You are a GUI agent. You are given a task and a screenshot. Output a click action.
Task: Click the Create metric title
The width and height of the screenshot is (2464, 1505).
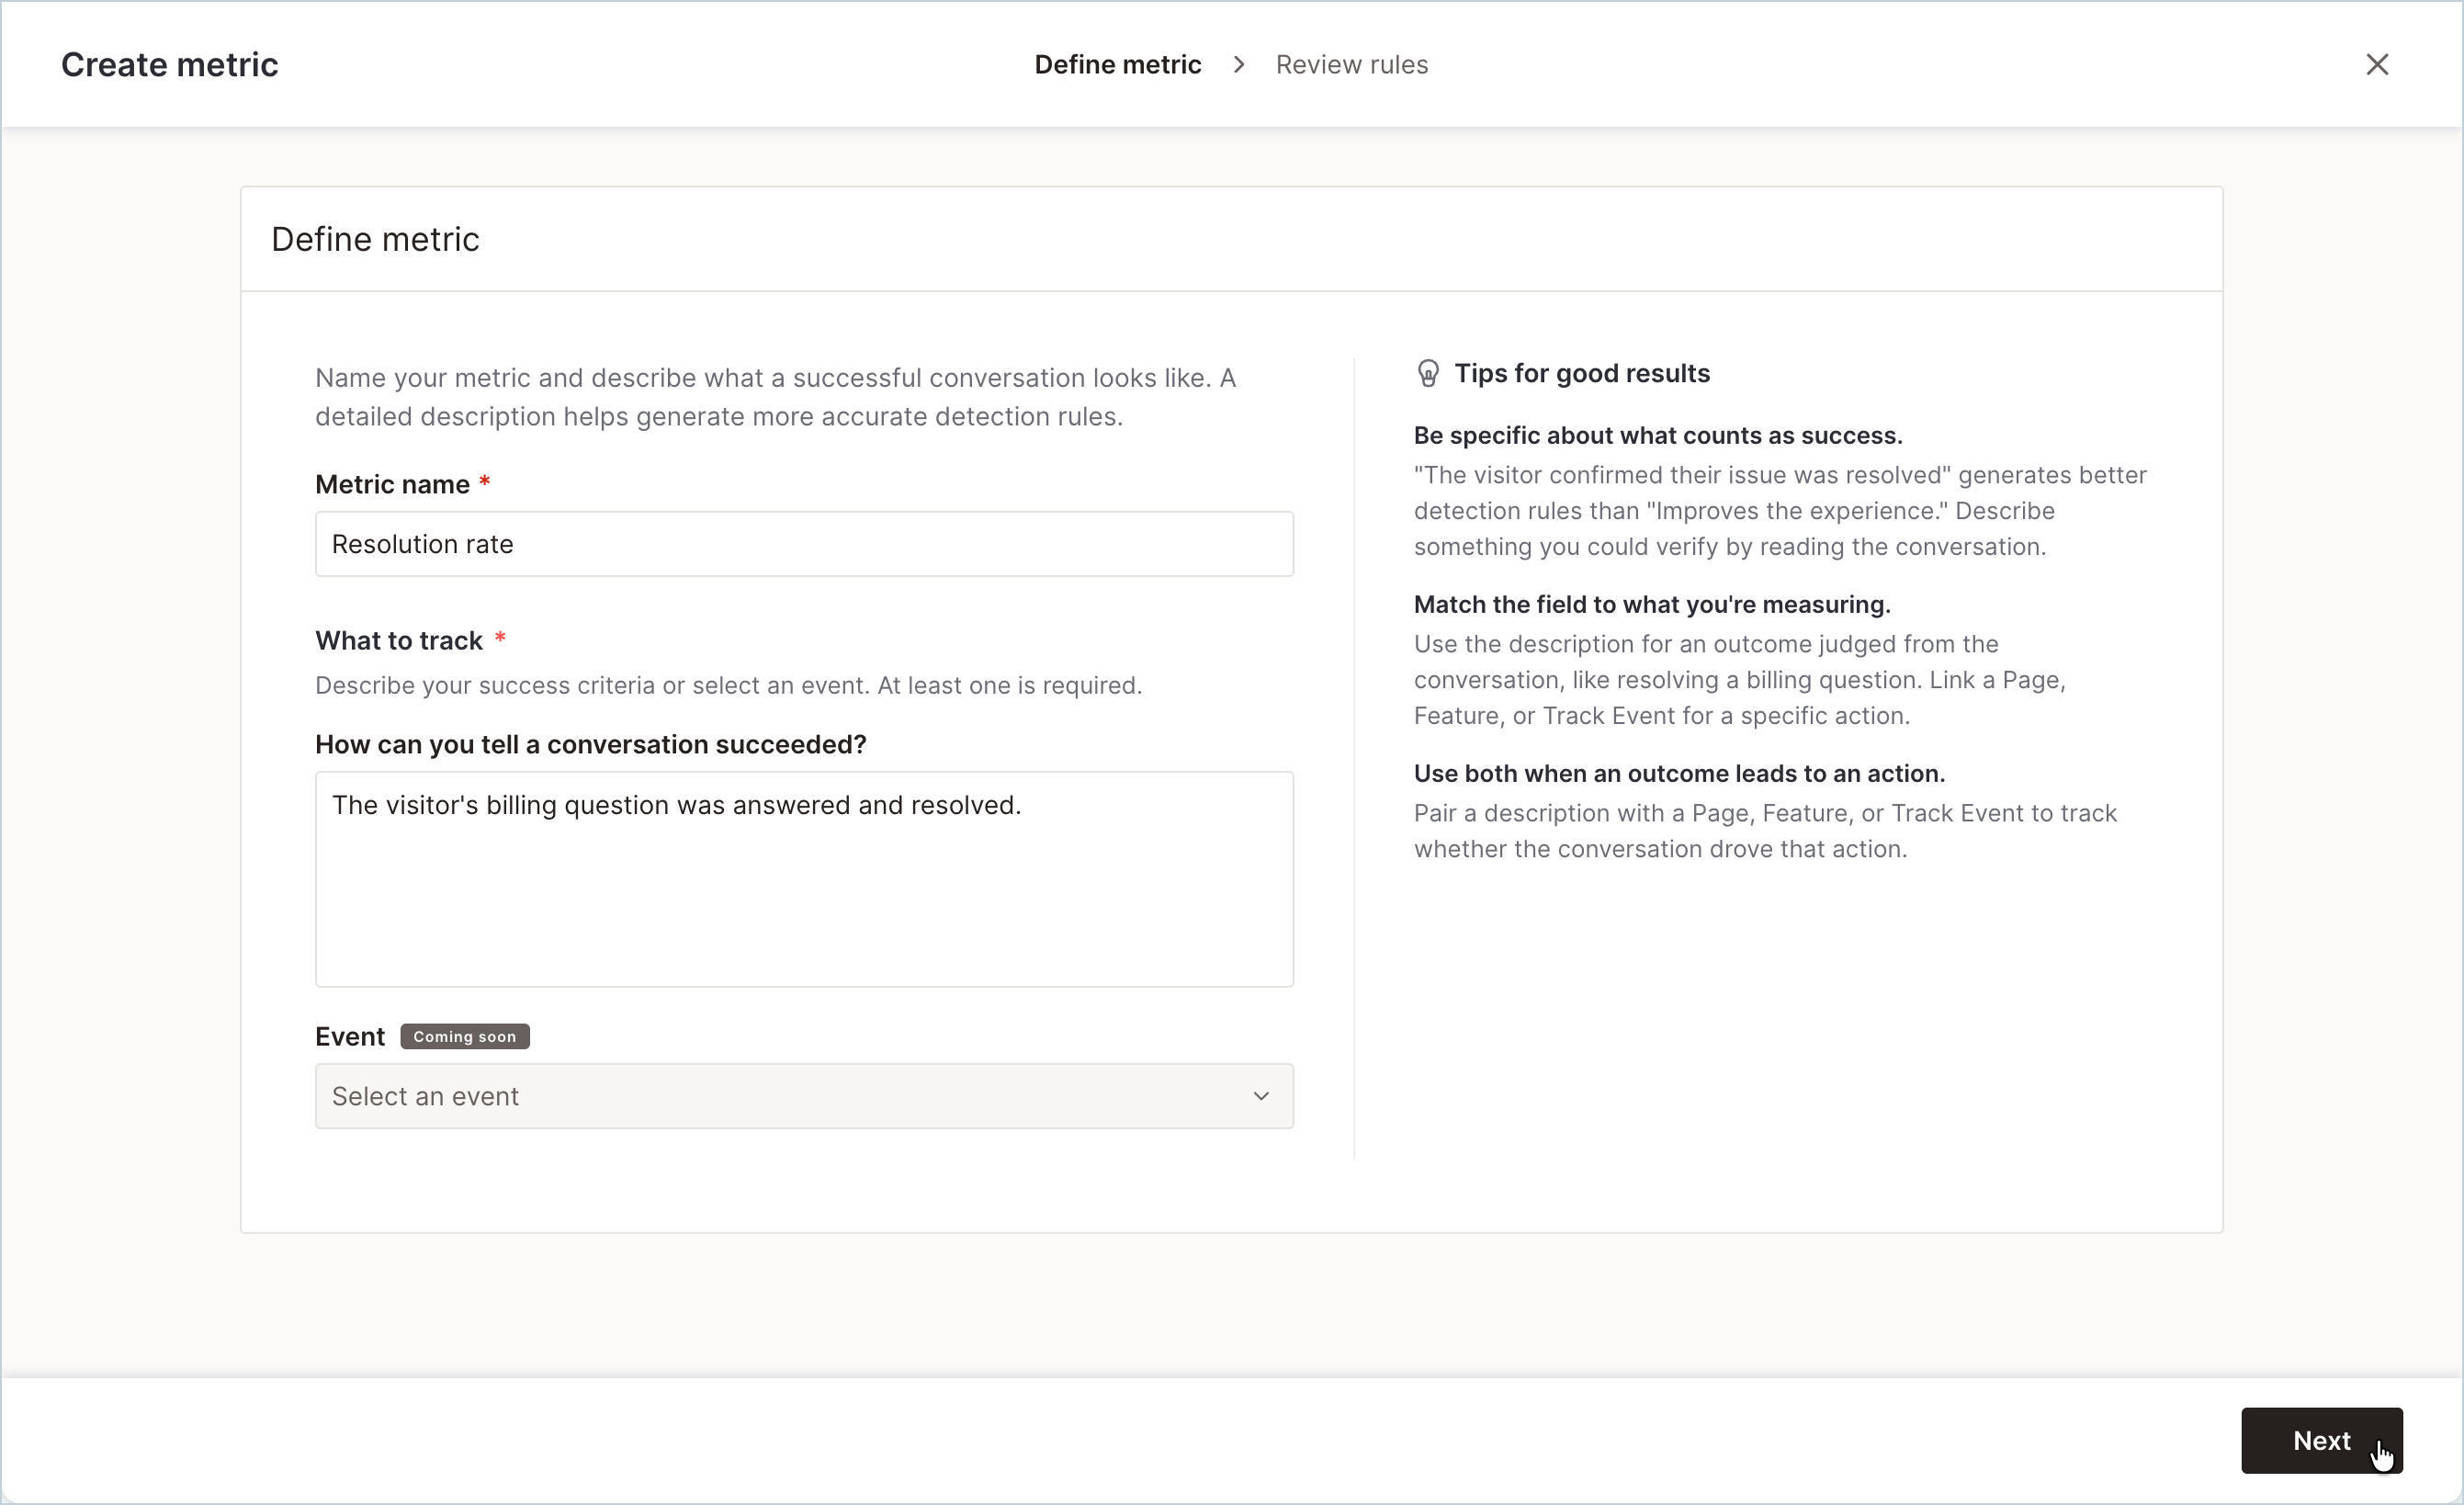coord(169,64)
